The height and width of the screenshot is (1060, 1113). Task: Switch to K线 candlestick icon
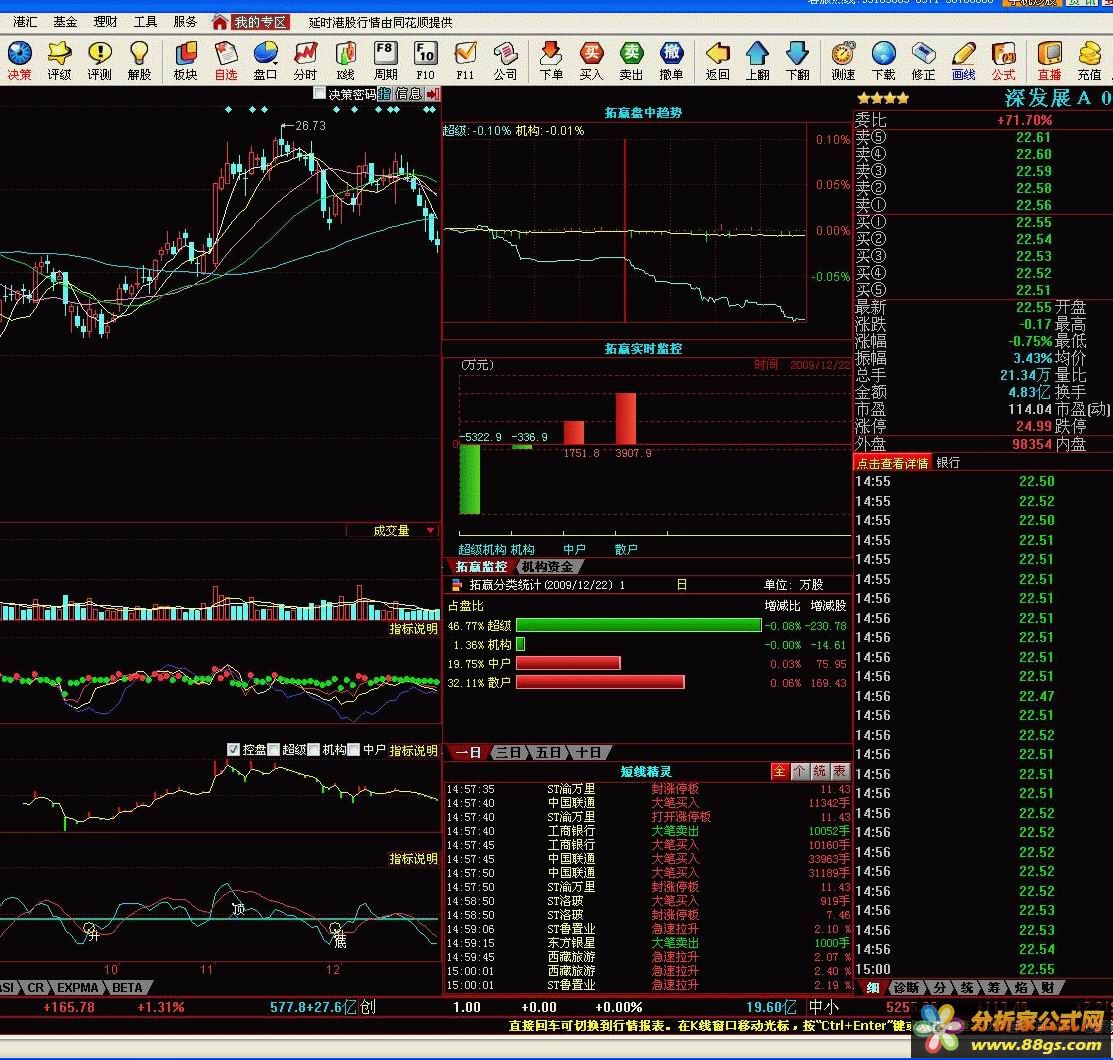tap(346, 60)
